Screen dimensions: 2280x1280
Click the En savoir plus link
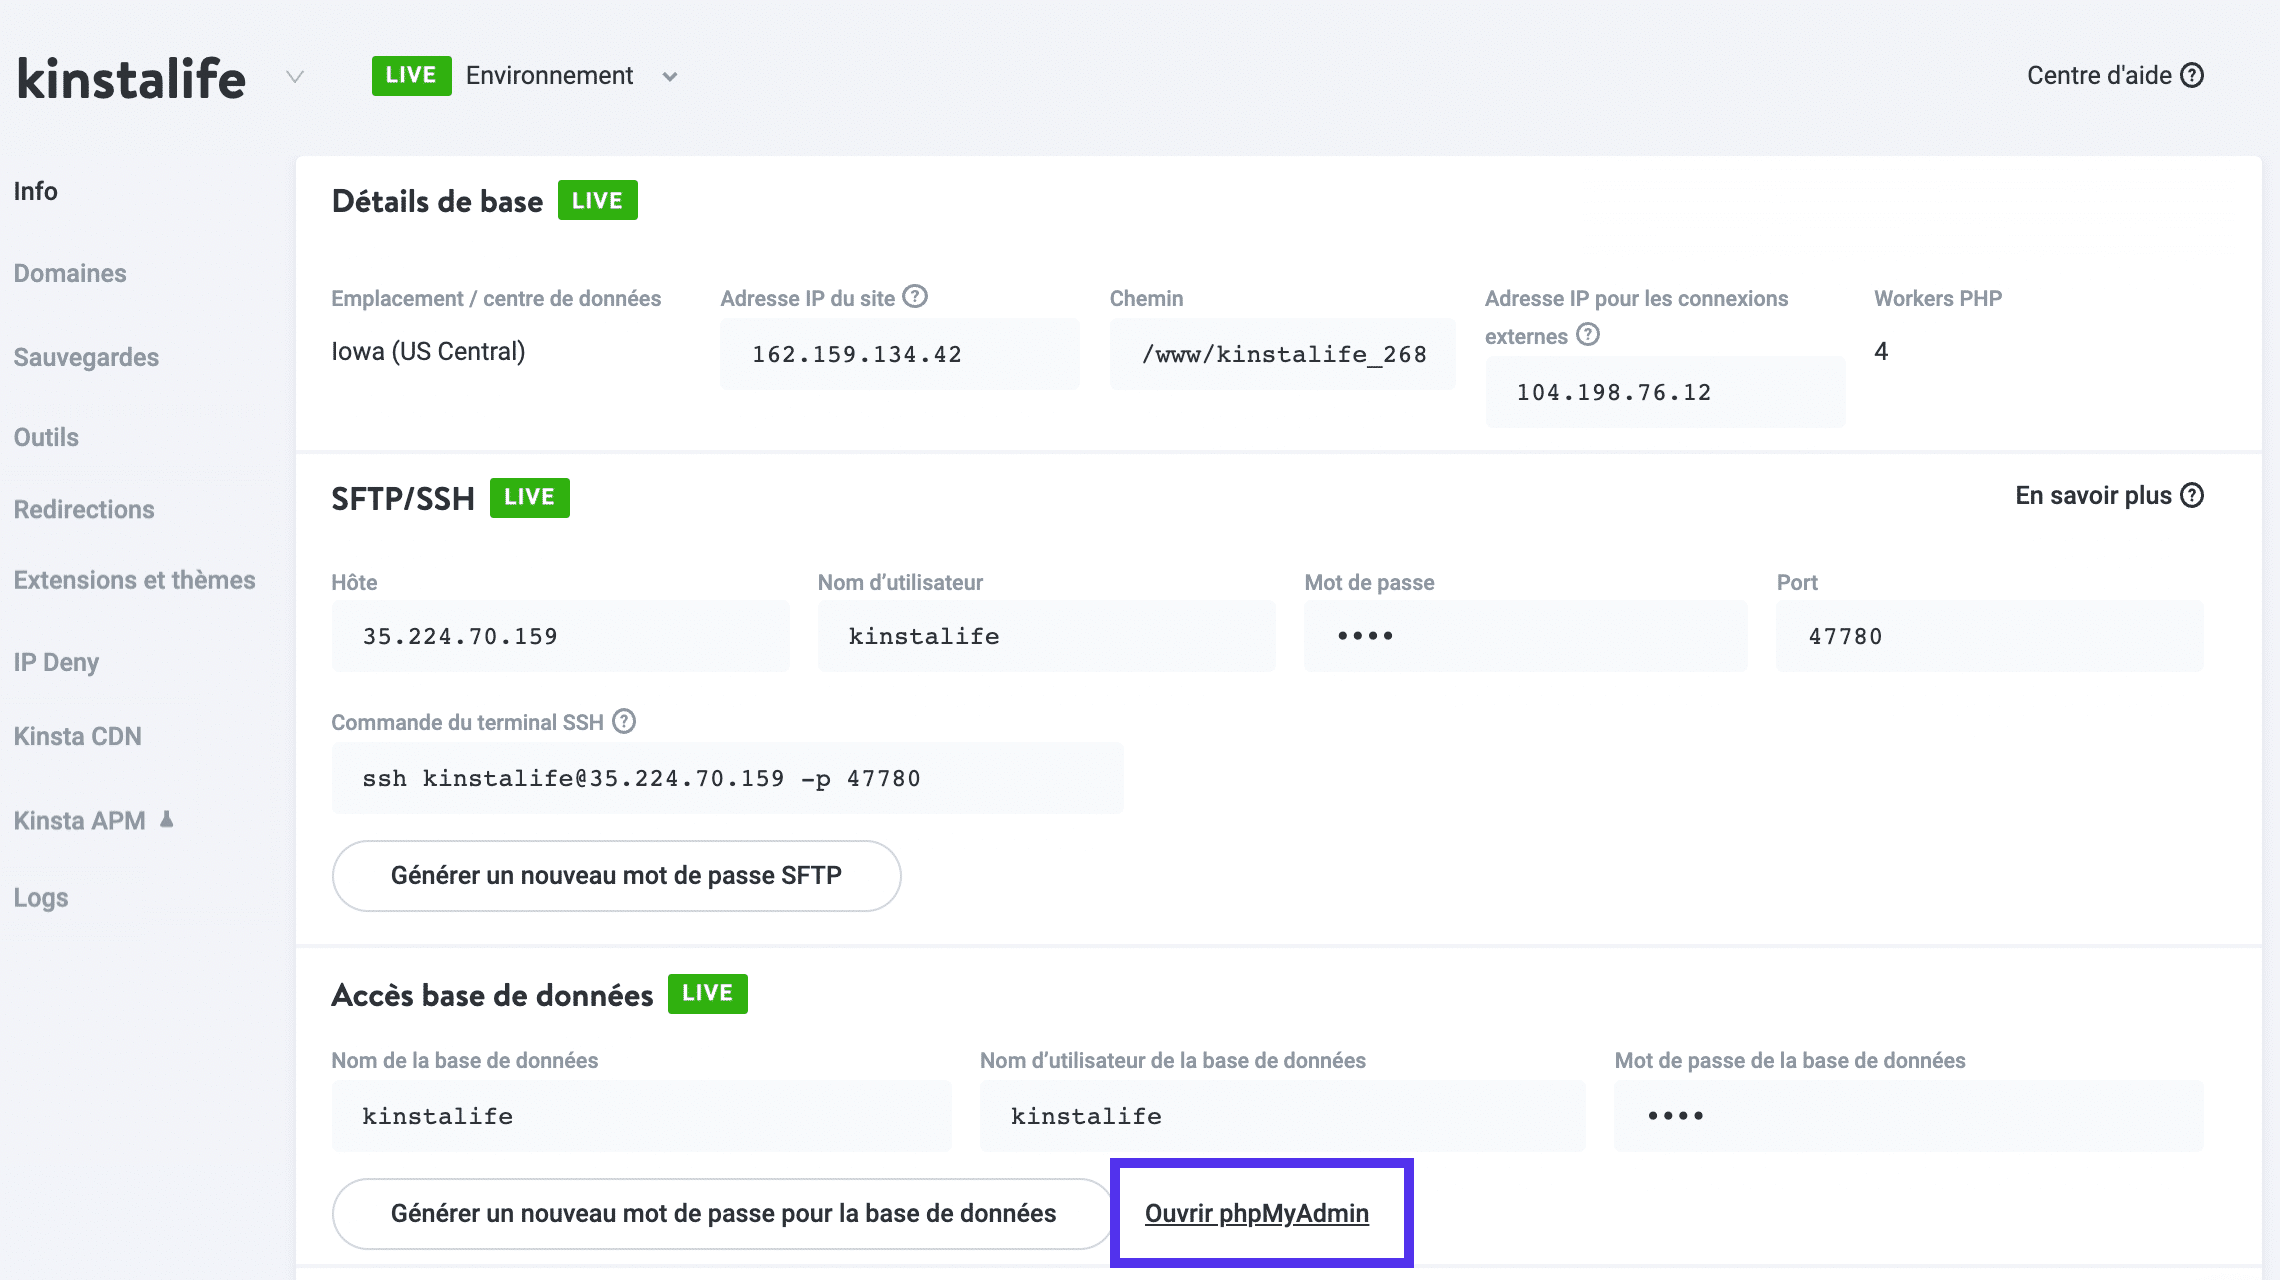pos(2093,496)
